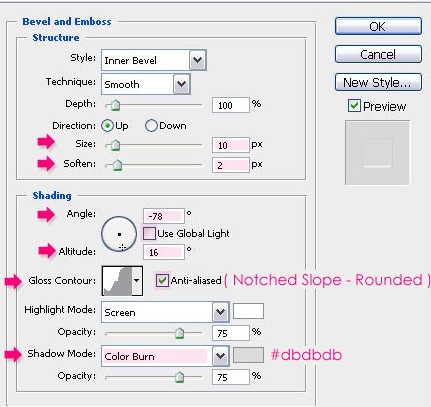Click the Structure section label
This screenshot has height=407, width=431.
(56, 38)
